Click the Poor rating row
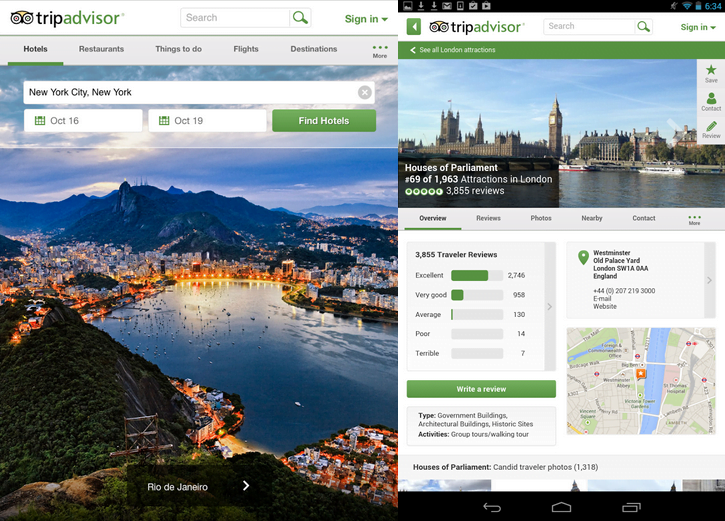The width and height of the screenshot is (725, 521). pos(470,334)
